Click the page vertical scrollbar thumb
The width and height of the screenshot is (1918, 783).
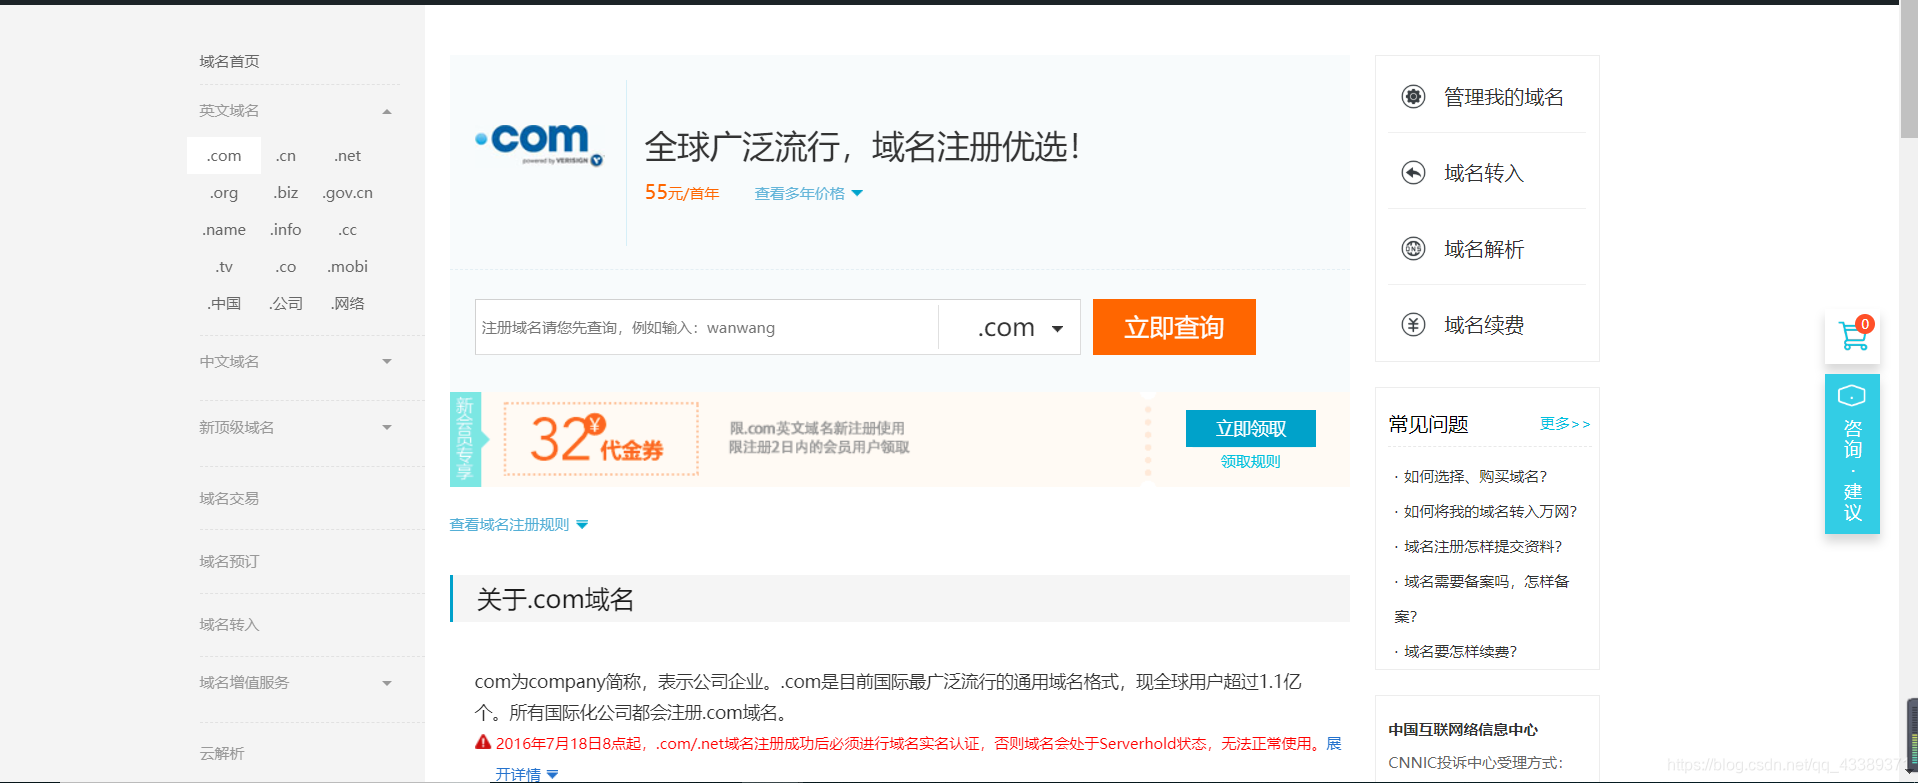[x=1908, y=70]
